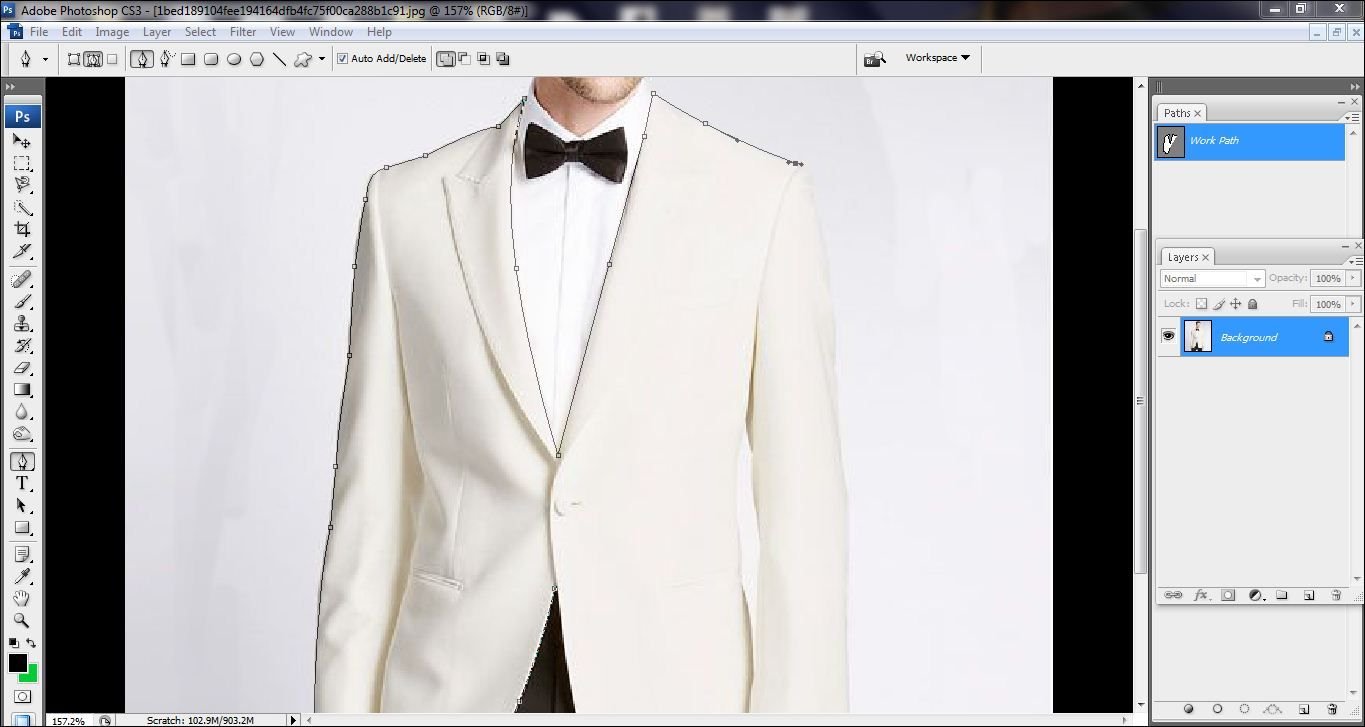Choose the Ellipse shape in options bar
This screenshot has width=1365, height=727.
pos(233,58)
